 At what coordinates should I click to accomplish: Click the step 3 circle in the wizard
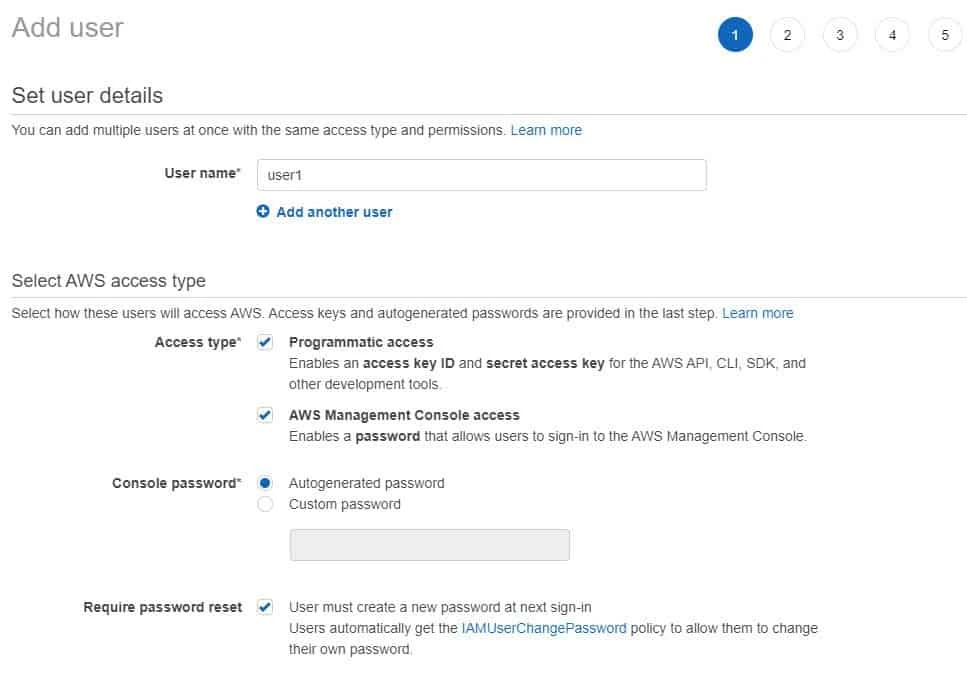[x=840, y=34]
